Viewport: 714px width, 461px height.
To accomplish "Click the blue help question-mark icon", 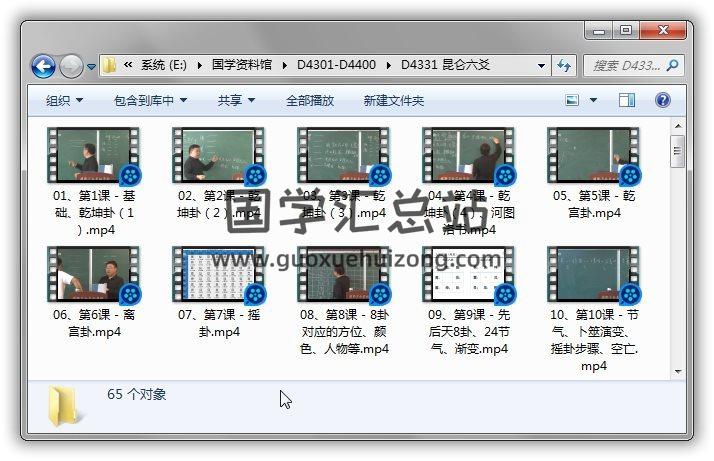I will tap(663, 100).
